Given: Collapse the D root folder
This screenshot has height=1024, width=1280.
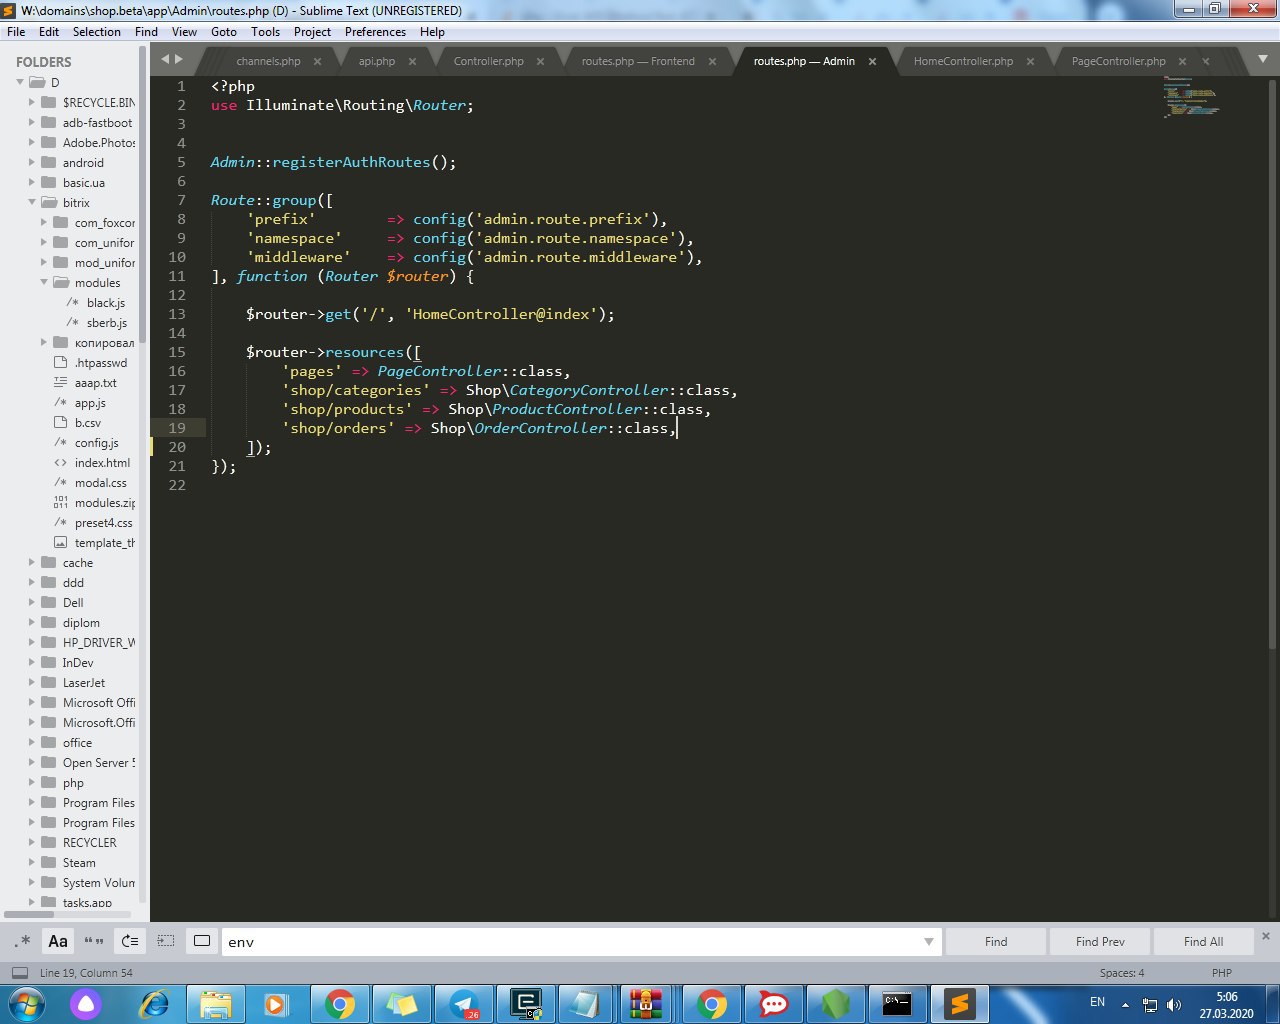Looking at the screenshot, I should [20, 82].
